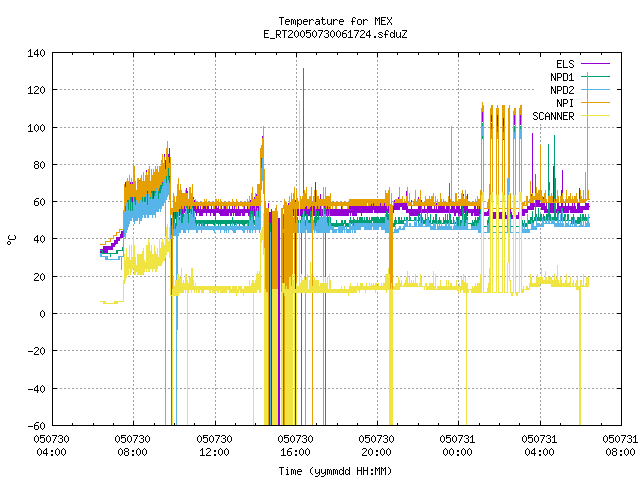
Task: Click the 140 y-axis tick label
Action: click(36, 53)
